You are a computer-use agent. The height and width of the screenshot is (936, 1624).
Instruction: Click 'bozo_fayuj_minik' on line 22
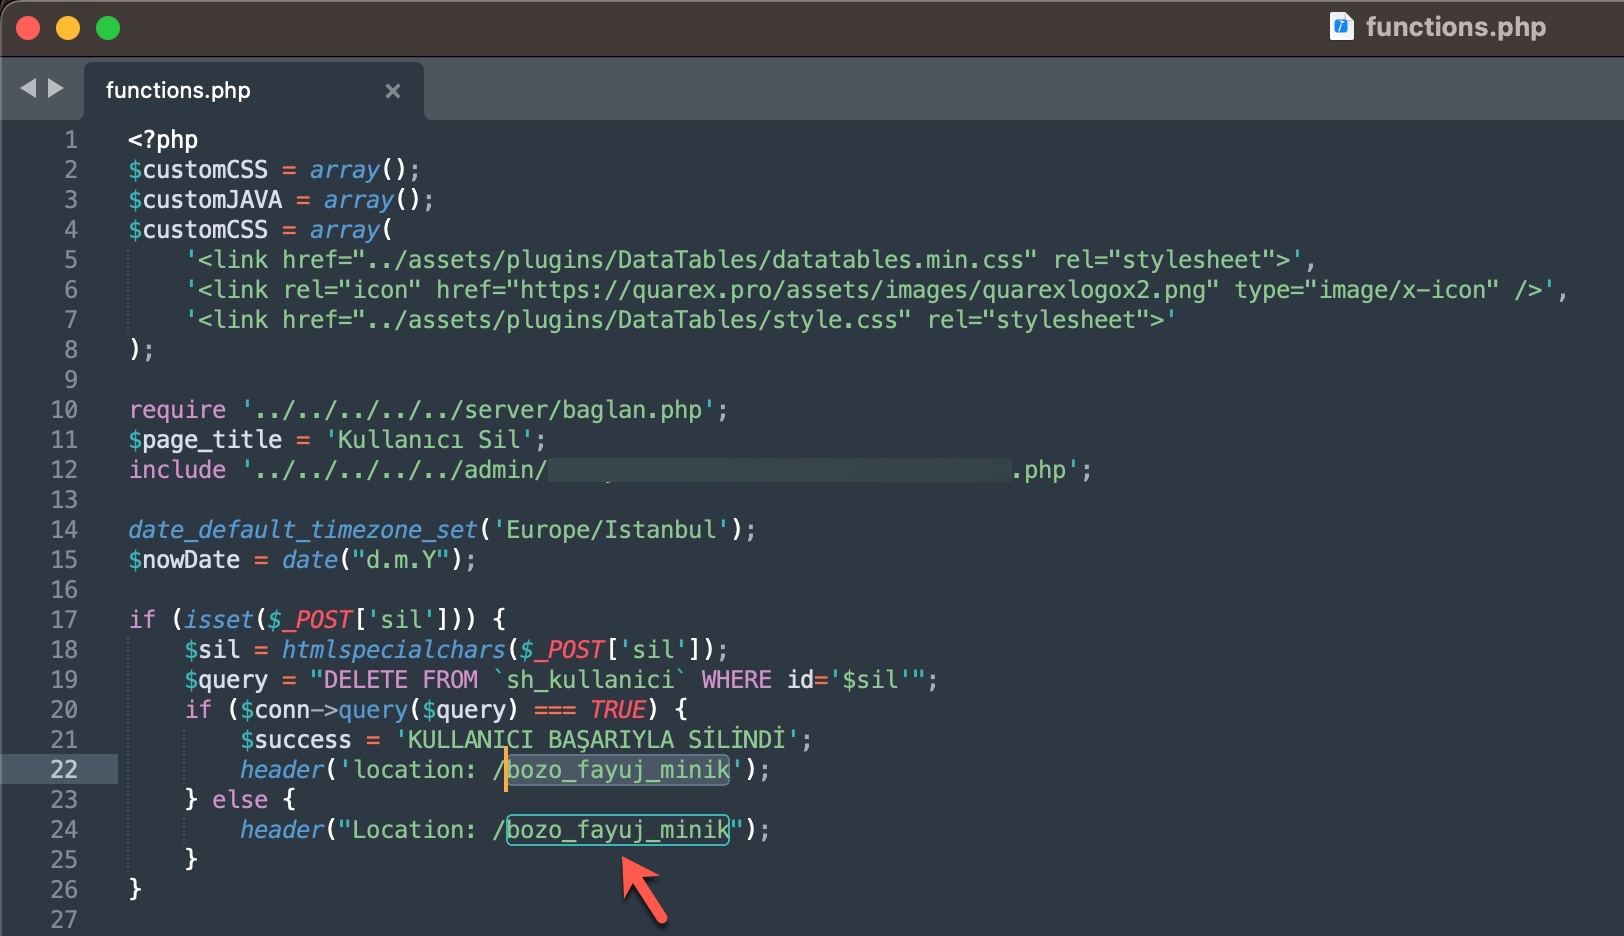[x=618, y=770]
